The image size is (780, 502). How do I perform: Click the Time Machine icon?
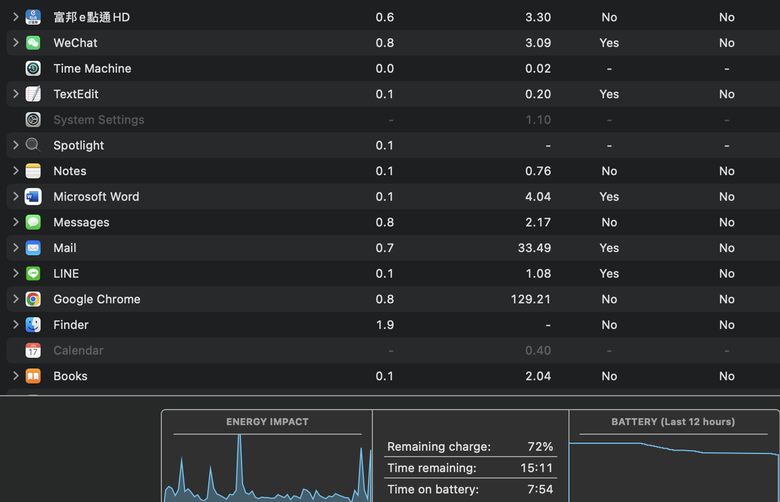tap(33, 68)
